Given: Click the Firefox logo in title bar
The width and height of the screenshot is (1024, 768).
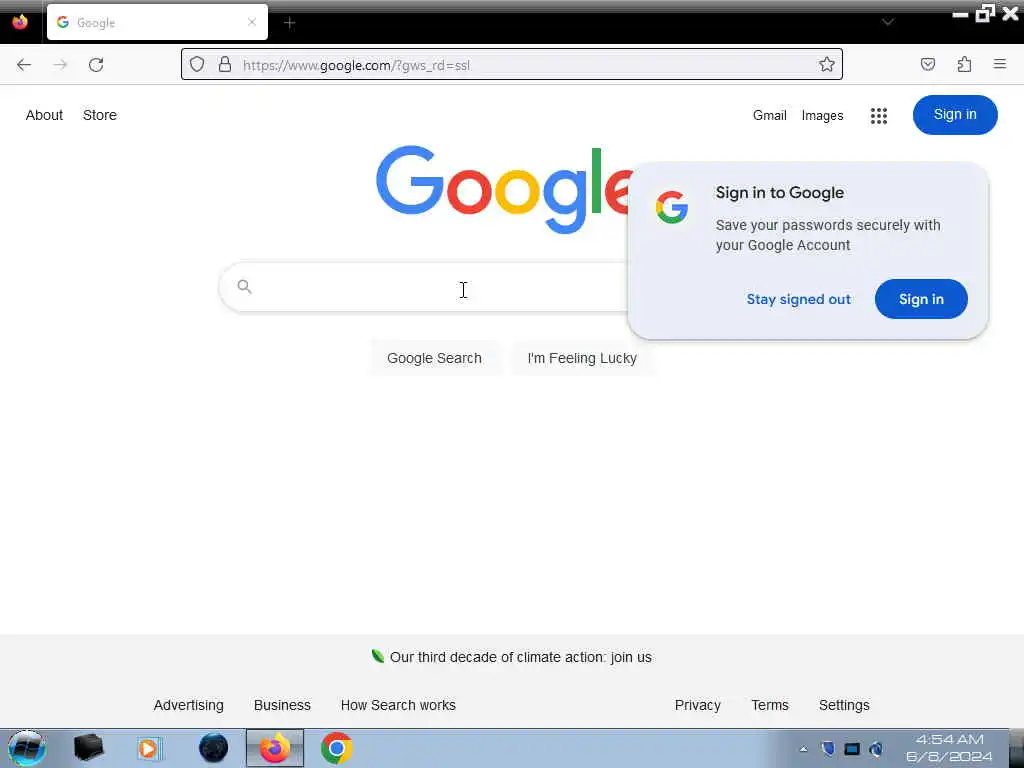Looking at the screenshot, I should point(20,22).
